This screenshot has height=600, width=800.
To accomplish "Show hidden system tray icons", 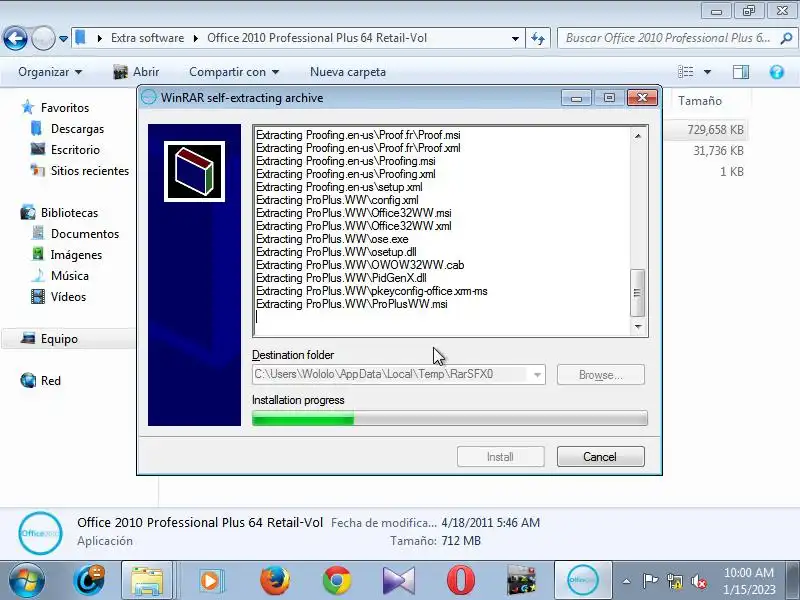I will 627,581.
